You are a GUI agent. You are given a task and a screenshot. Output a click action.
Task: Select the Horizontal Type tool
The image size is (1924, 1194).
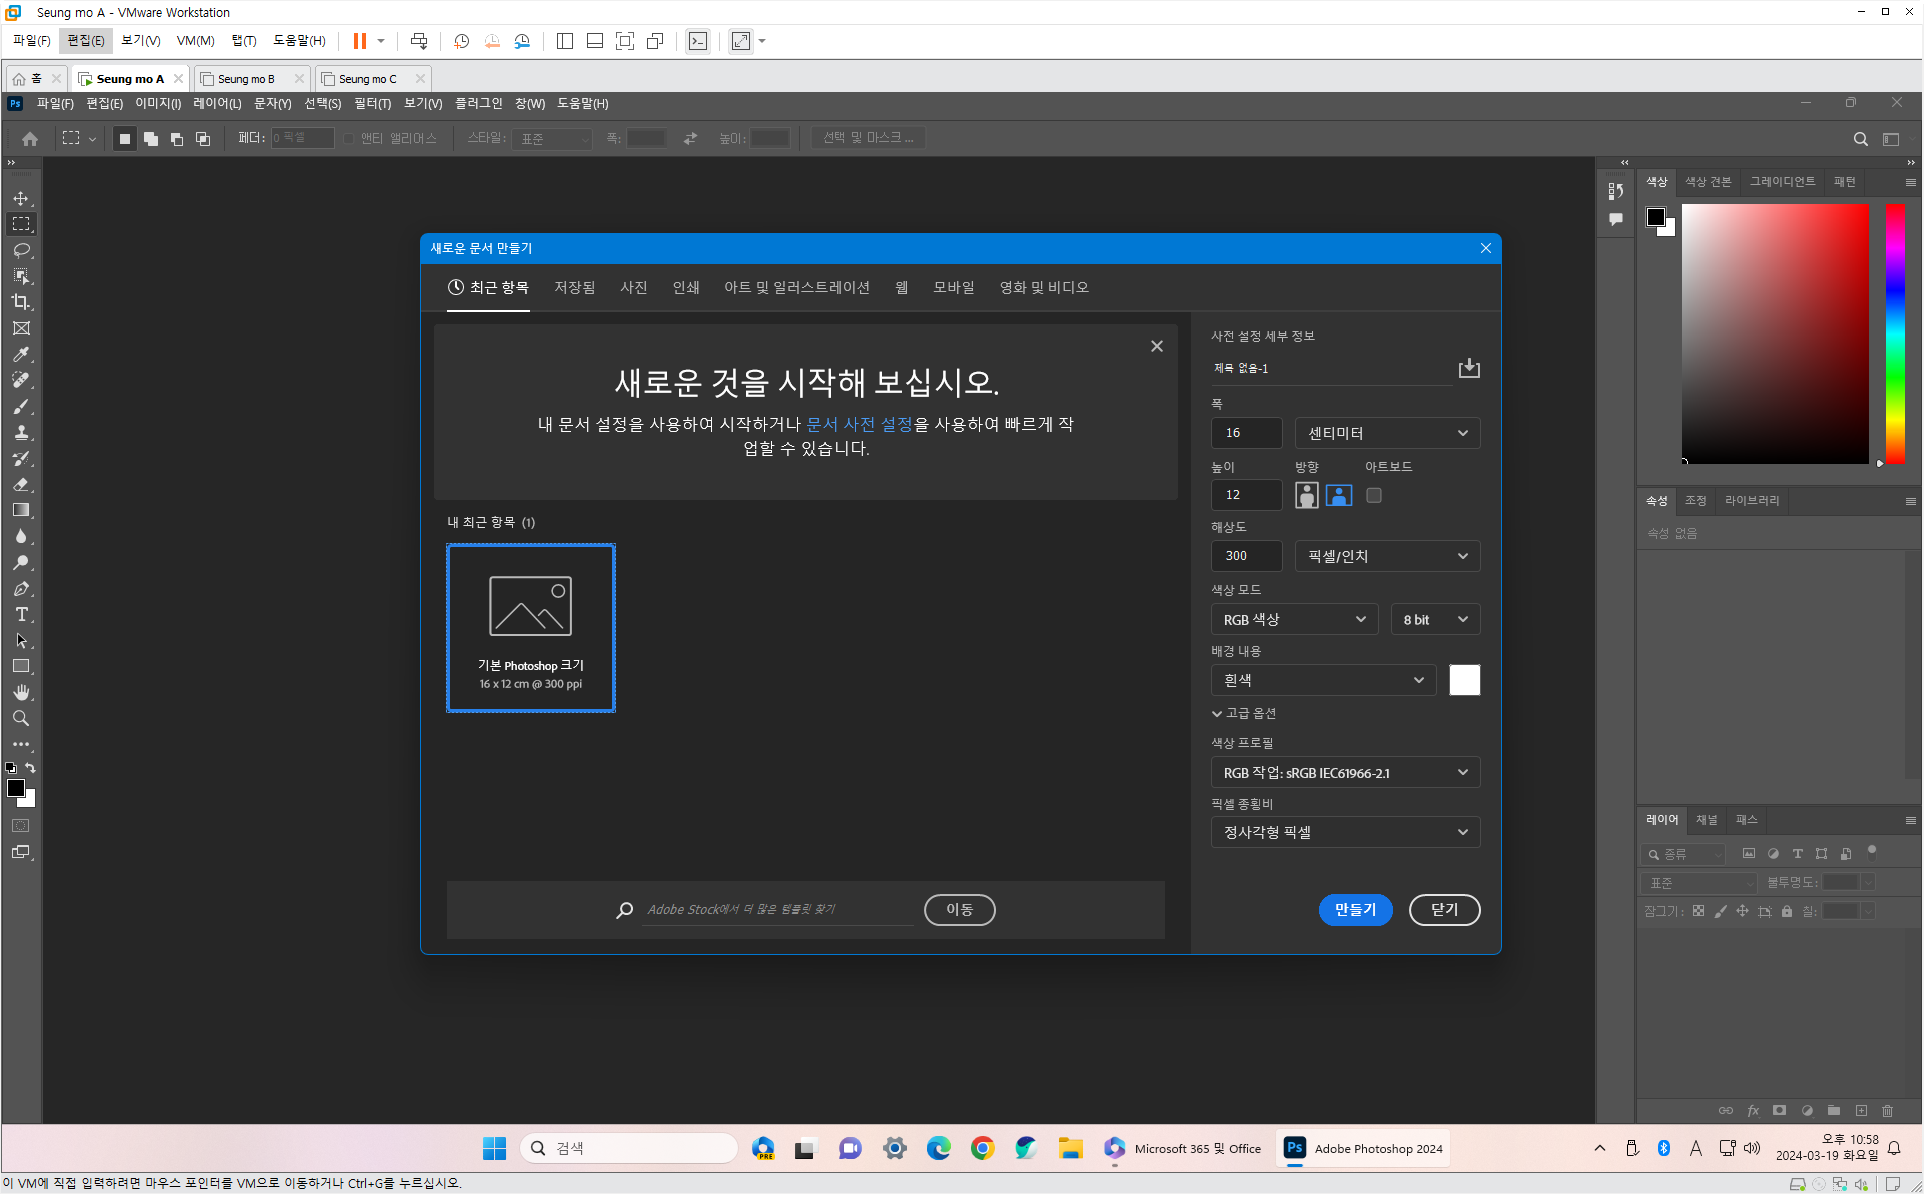point(21,615)
